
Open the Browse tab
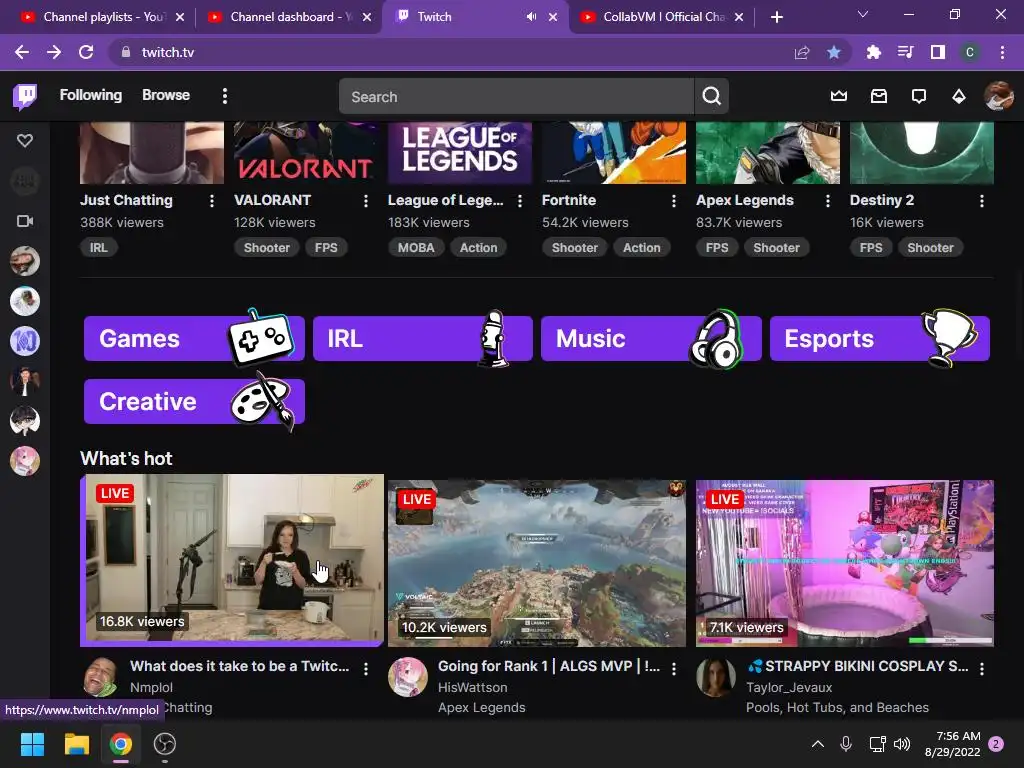(166, 95)
